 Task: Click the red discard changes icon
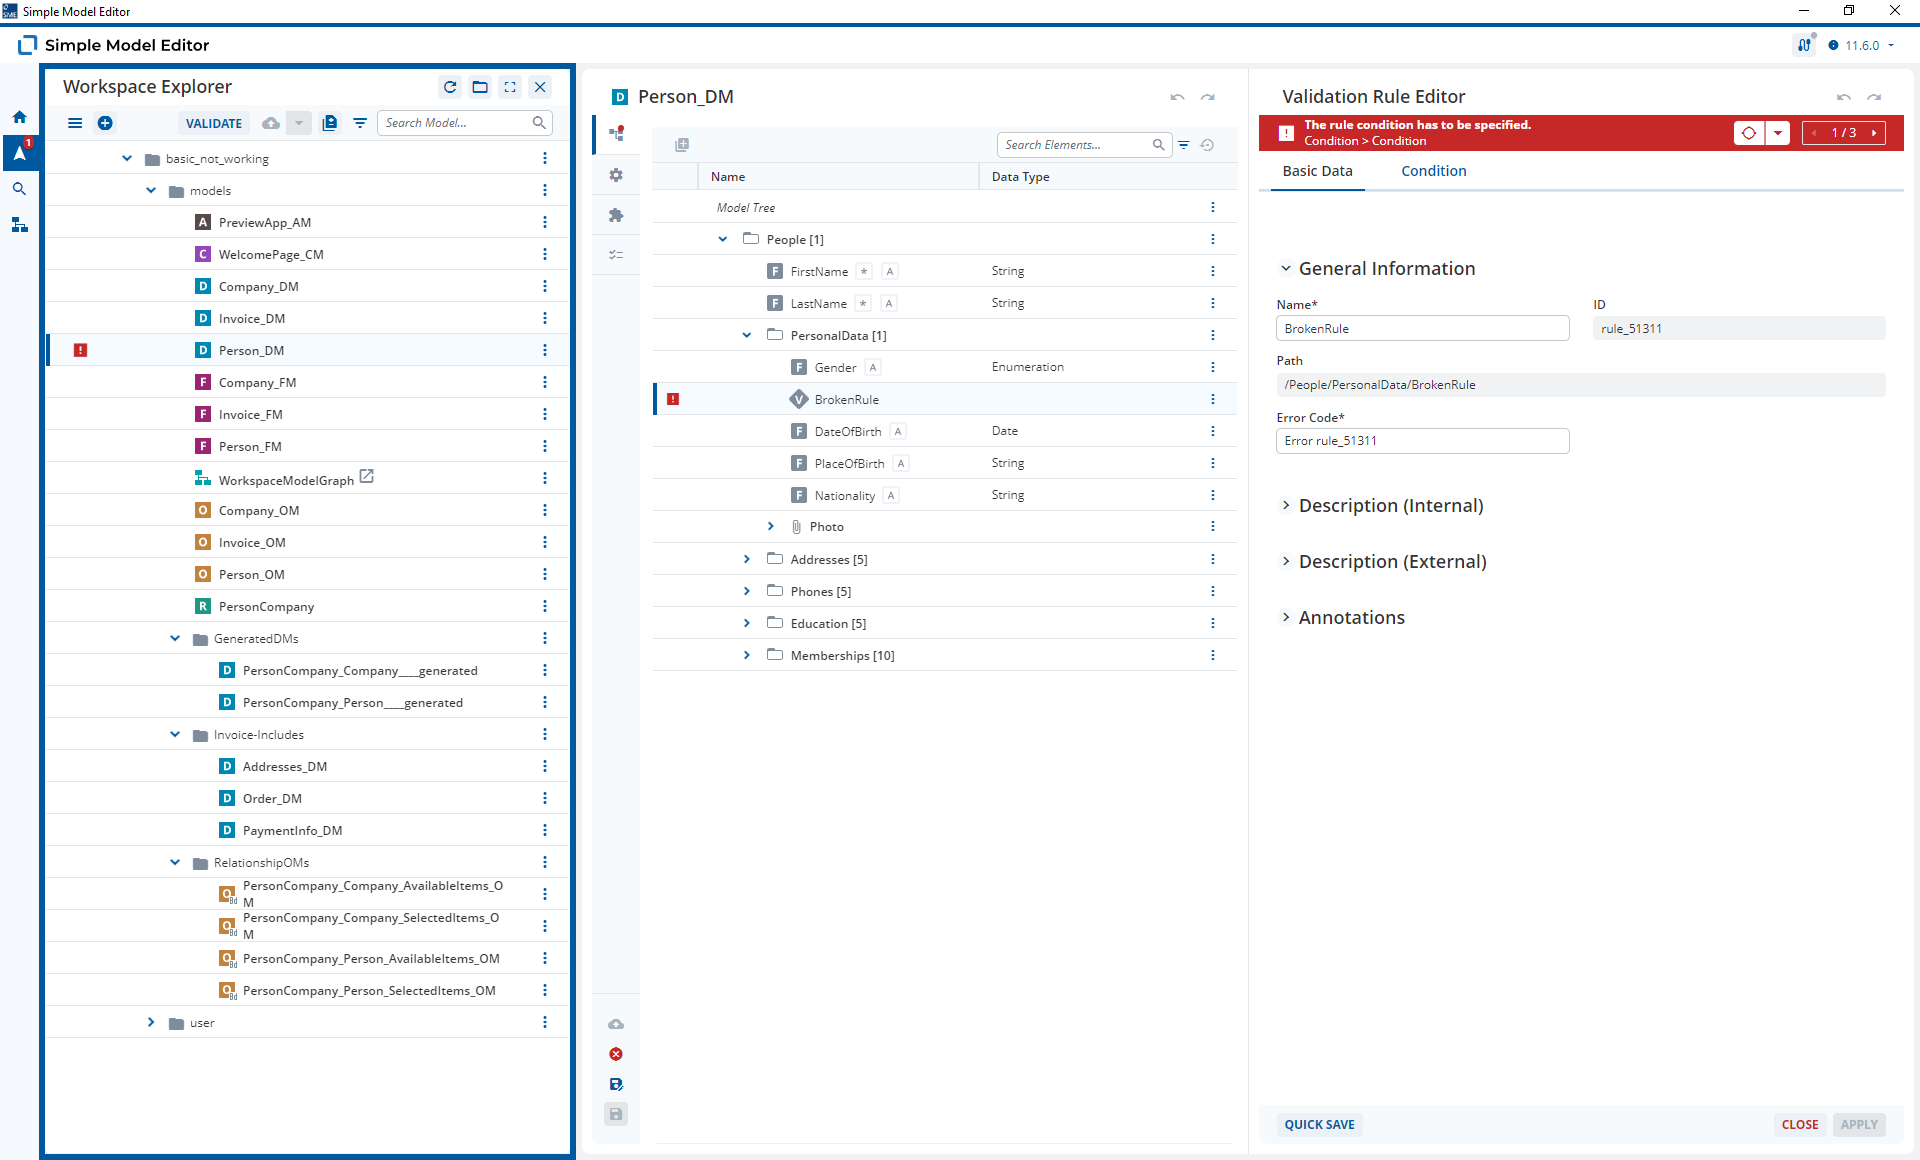coord(616,1054)
